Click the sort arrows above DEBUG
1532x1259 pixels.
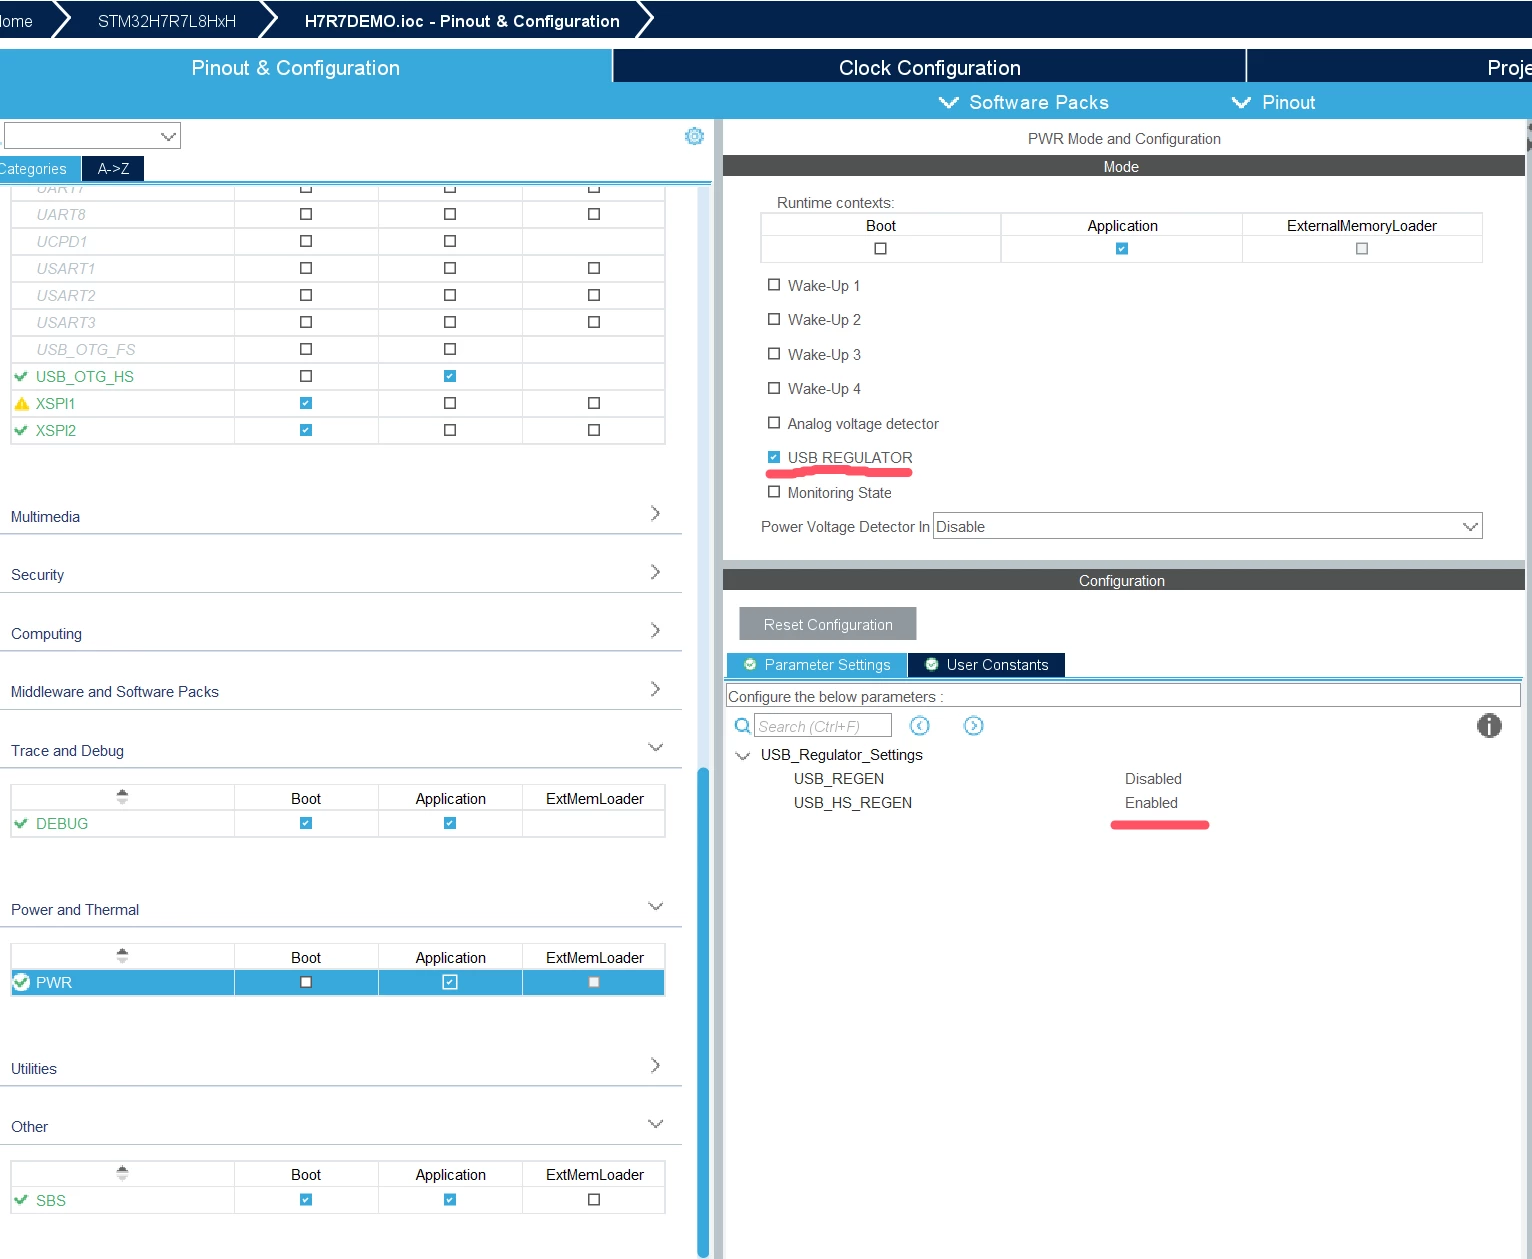122,797
